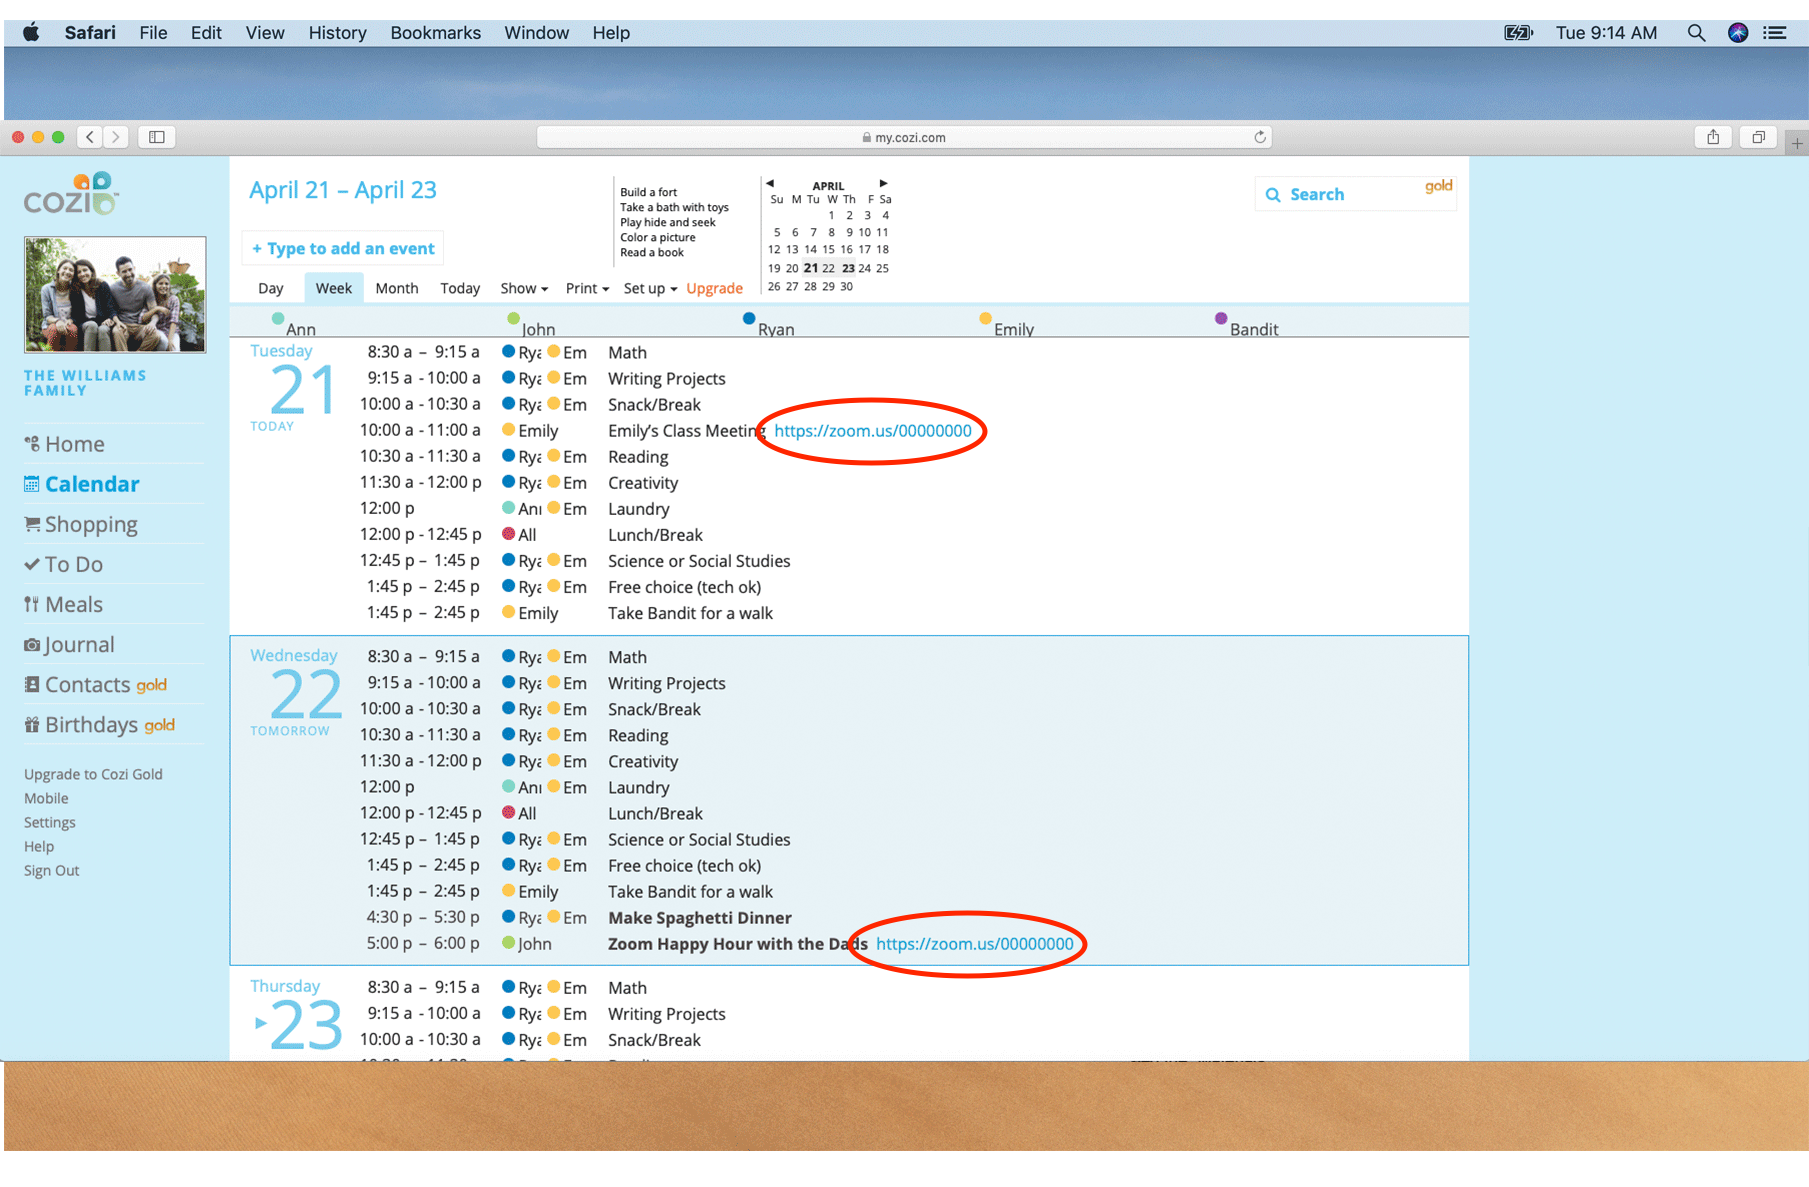Select the Calendar icon in sidebar
The width and height of the screenshot is (1809, 1187).
tap(33, 484)
